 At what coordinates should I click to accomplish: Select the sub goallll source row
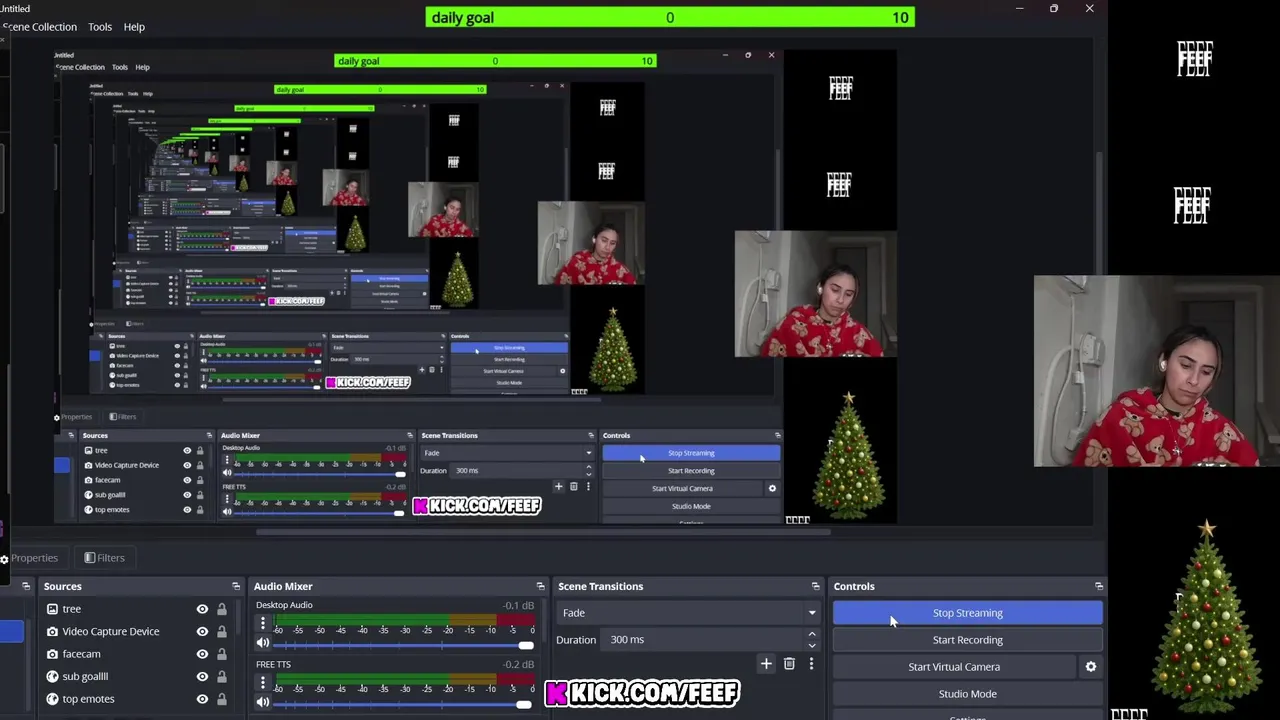tap(138, 676)
